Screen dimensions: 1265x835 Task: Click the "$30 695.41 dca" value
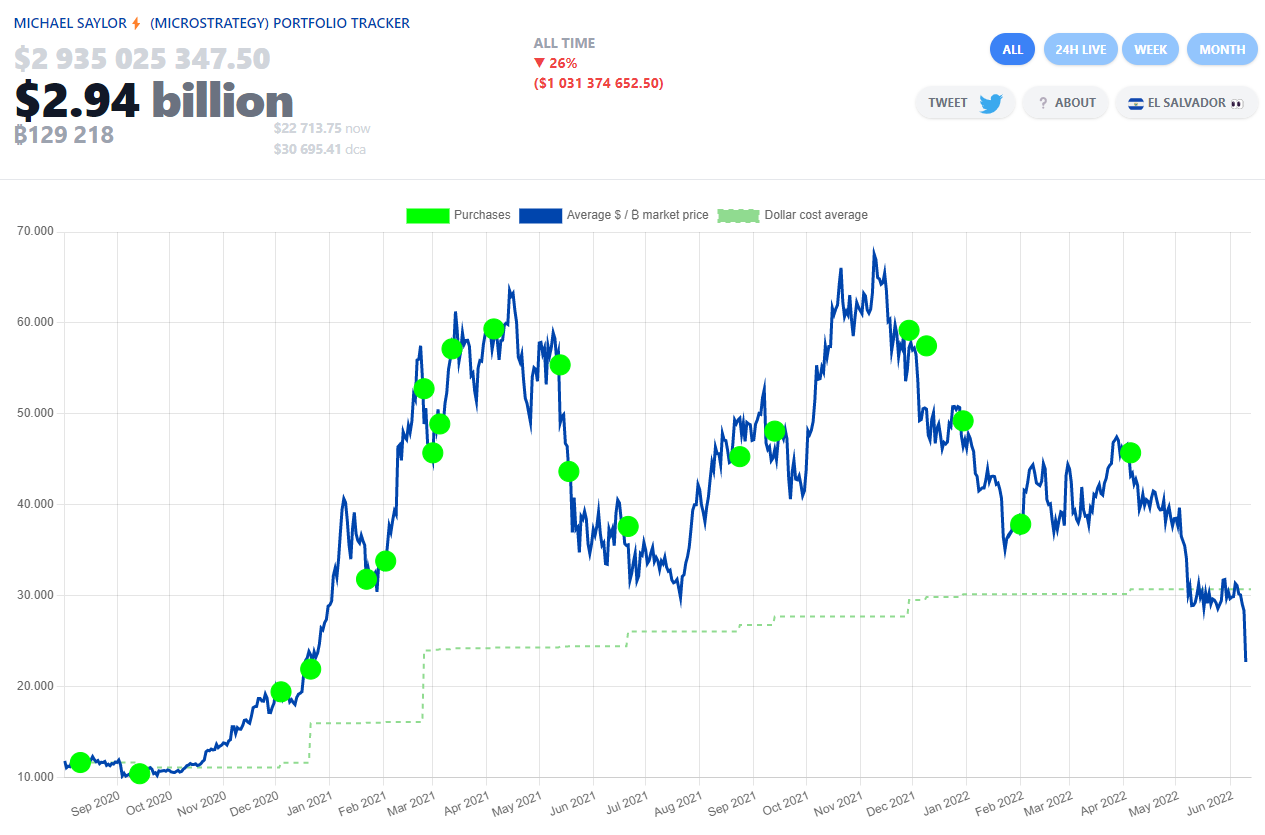(x=320, y=150)
